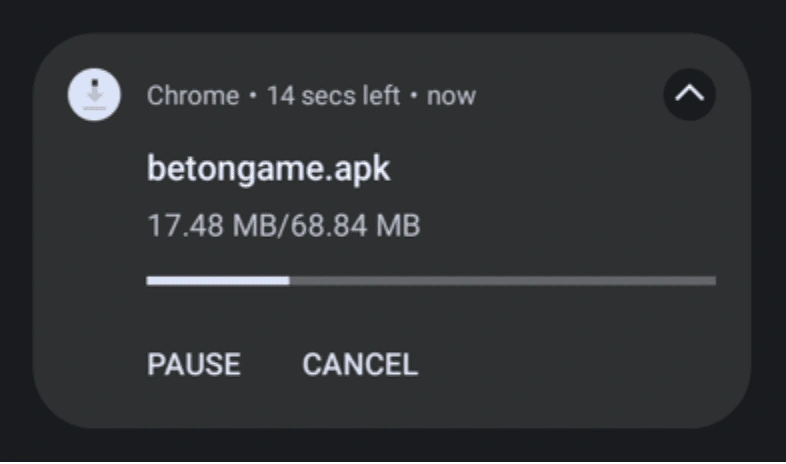This screenshot has width=786, height=464.
Task: Collapse the notification with the chevron
Action: [689, 94]
